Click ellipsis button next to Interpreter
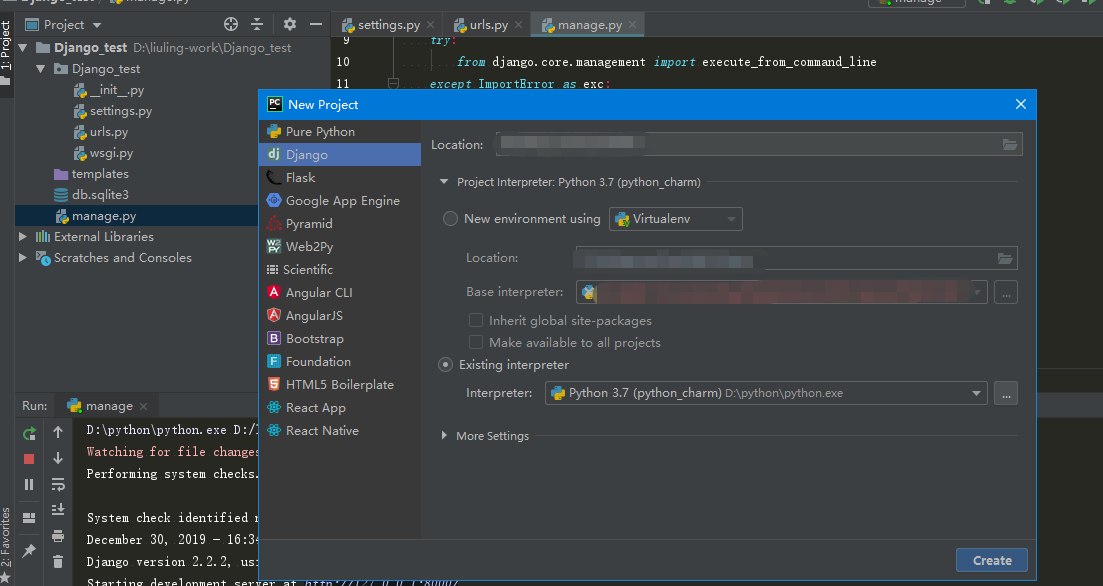 [1006, 393]
